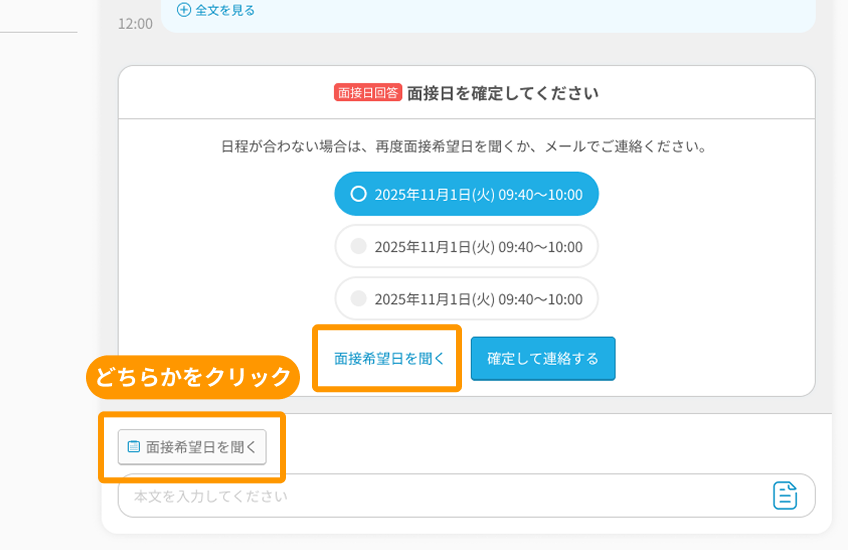Select the second interview date option

466,247
